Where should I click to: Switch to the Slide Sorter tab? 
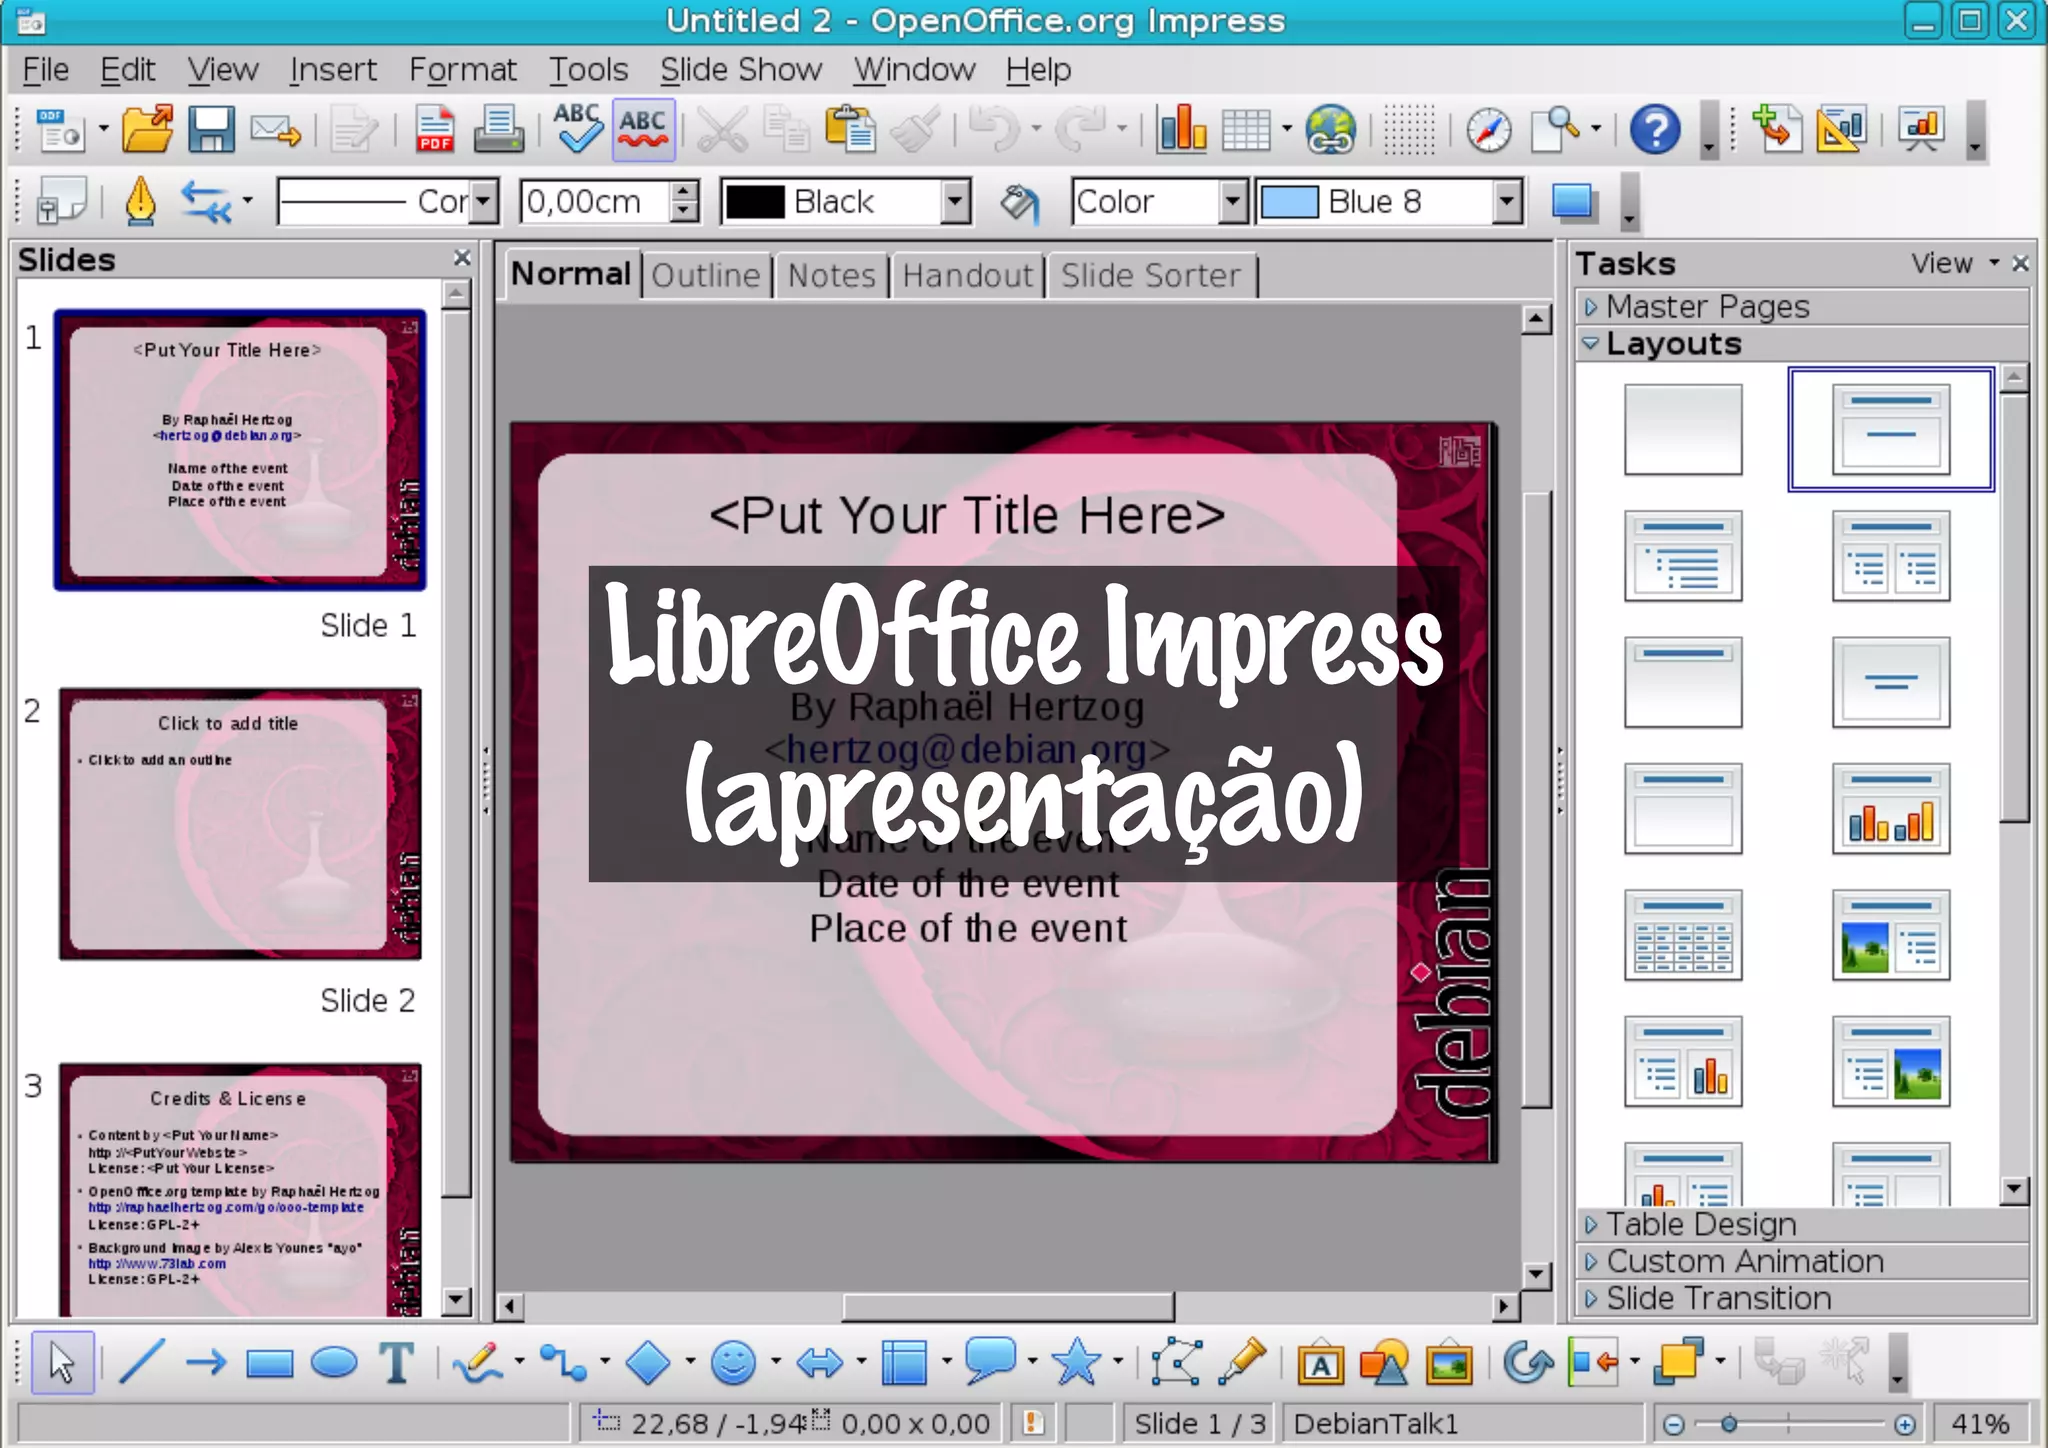(x=1151, y=275)
